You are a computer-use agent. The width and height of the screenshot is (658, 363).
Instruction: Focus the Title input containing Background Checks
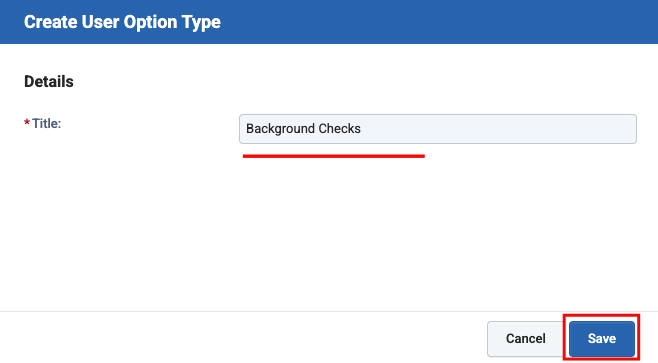(438, 129)
